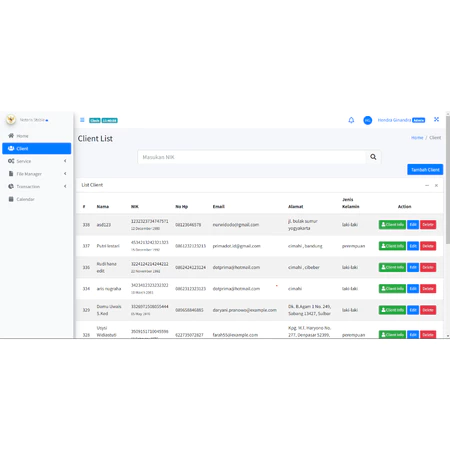This screenshot has height=450, width=450.
Task: Close the List Client card with the X
Action: [x=436, y=185]
